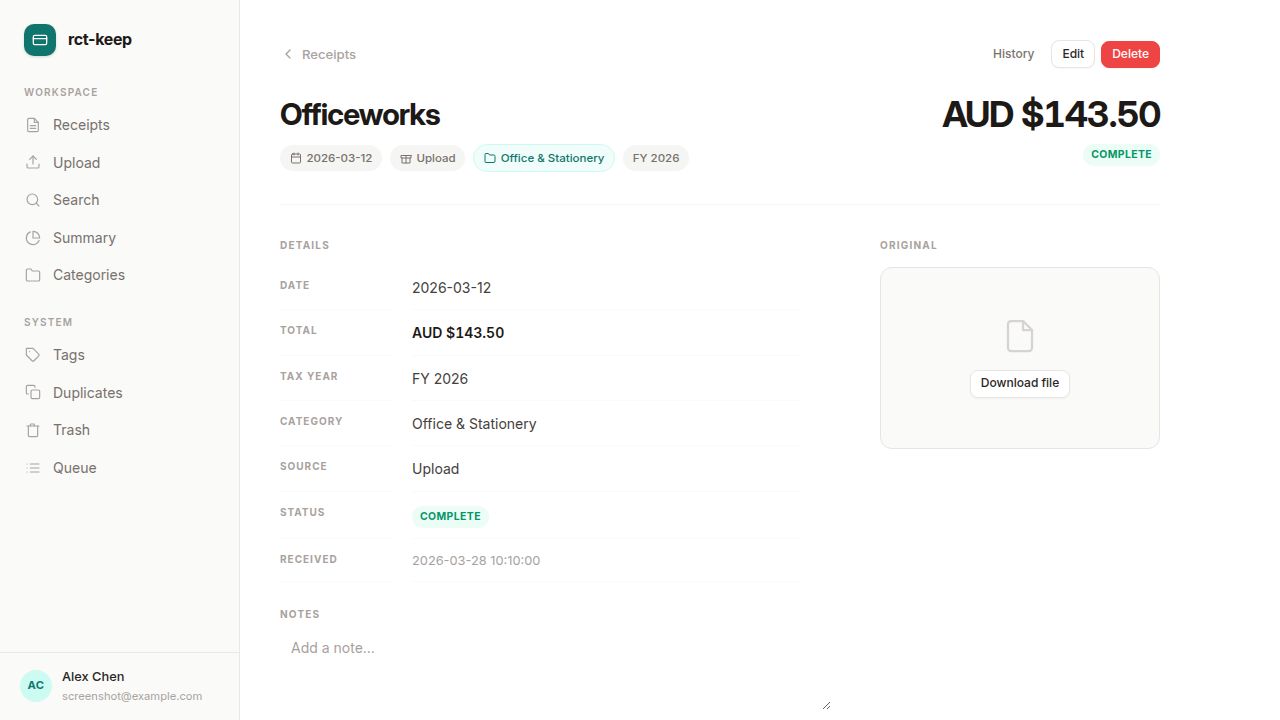
Task: Select the Categories folder icon
Action: pos(35,275)
